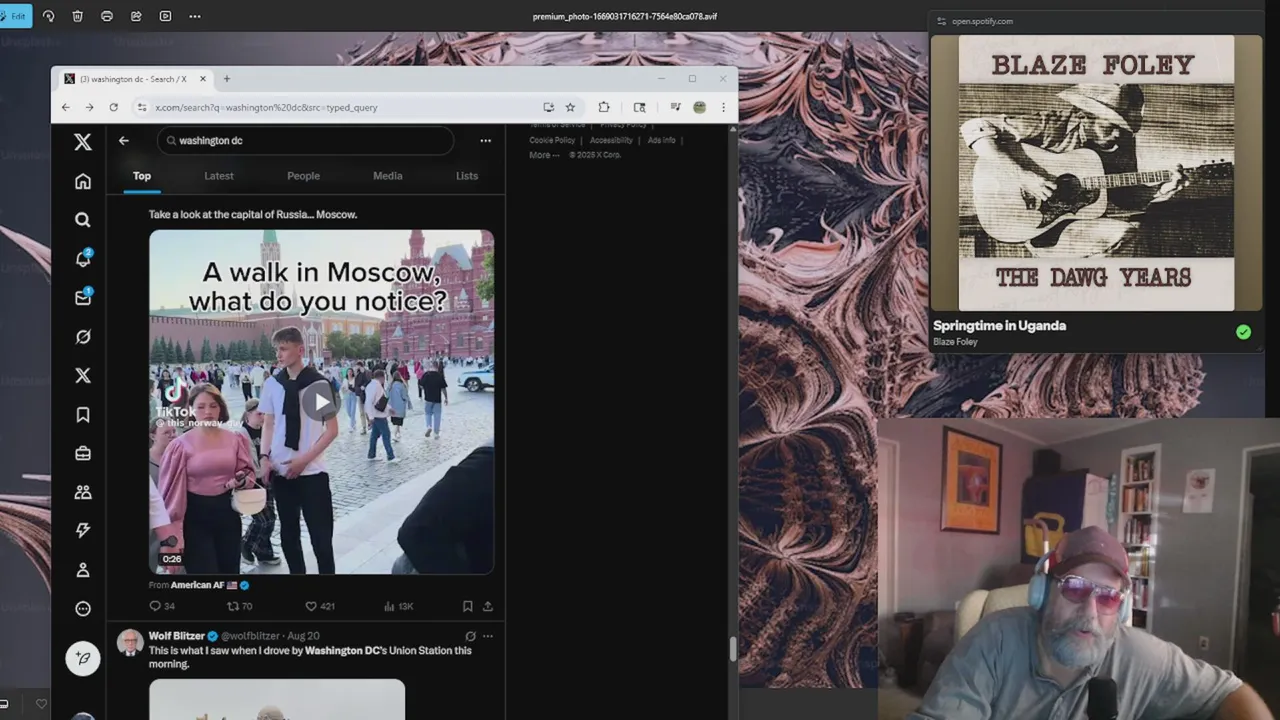Click Blaze Foley album cover in Spotify
1280x720 pixels.
click(1096, 174)
